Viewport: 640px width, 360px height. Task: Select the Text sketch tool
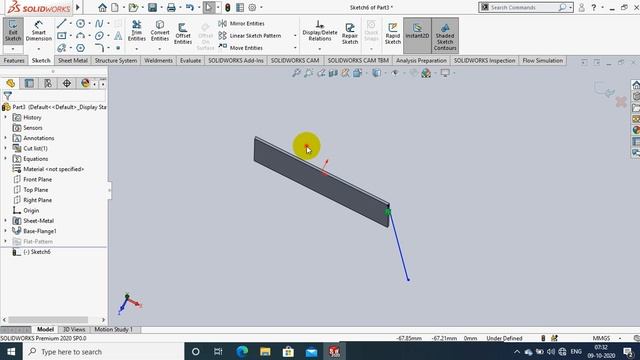118,36
